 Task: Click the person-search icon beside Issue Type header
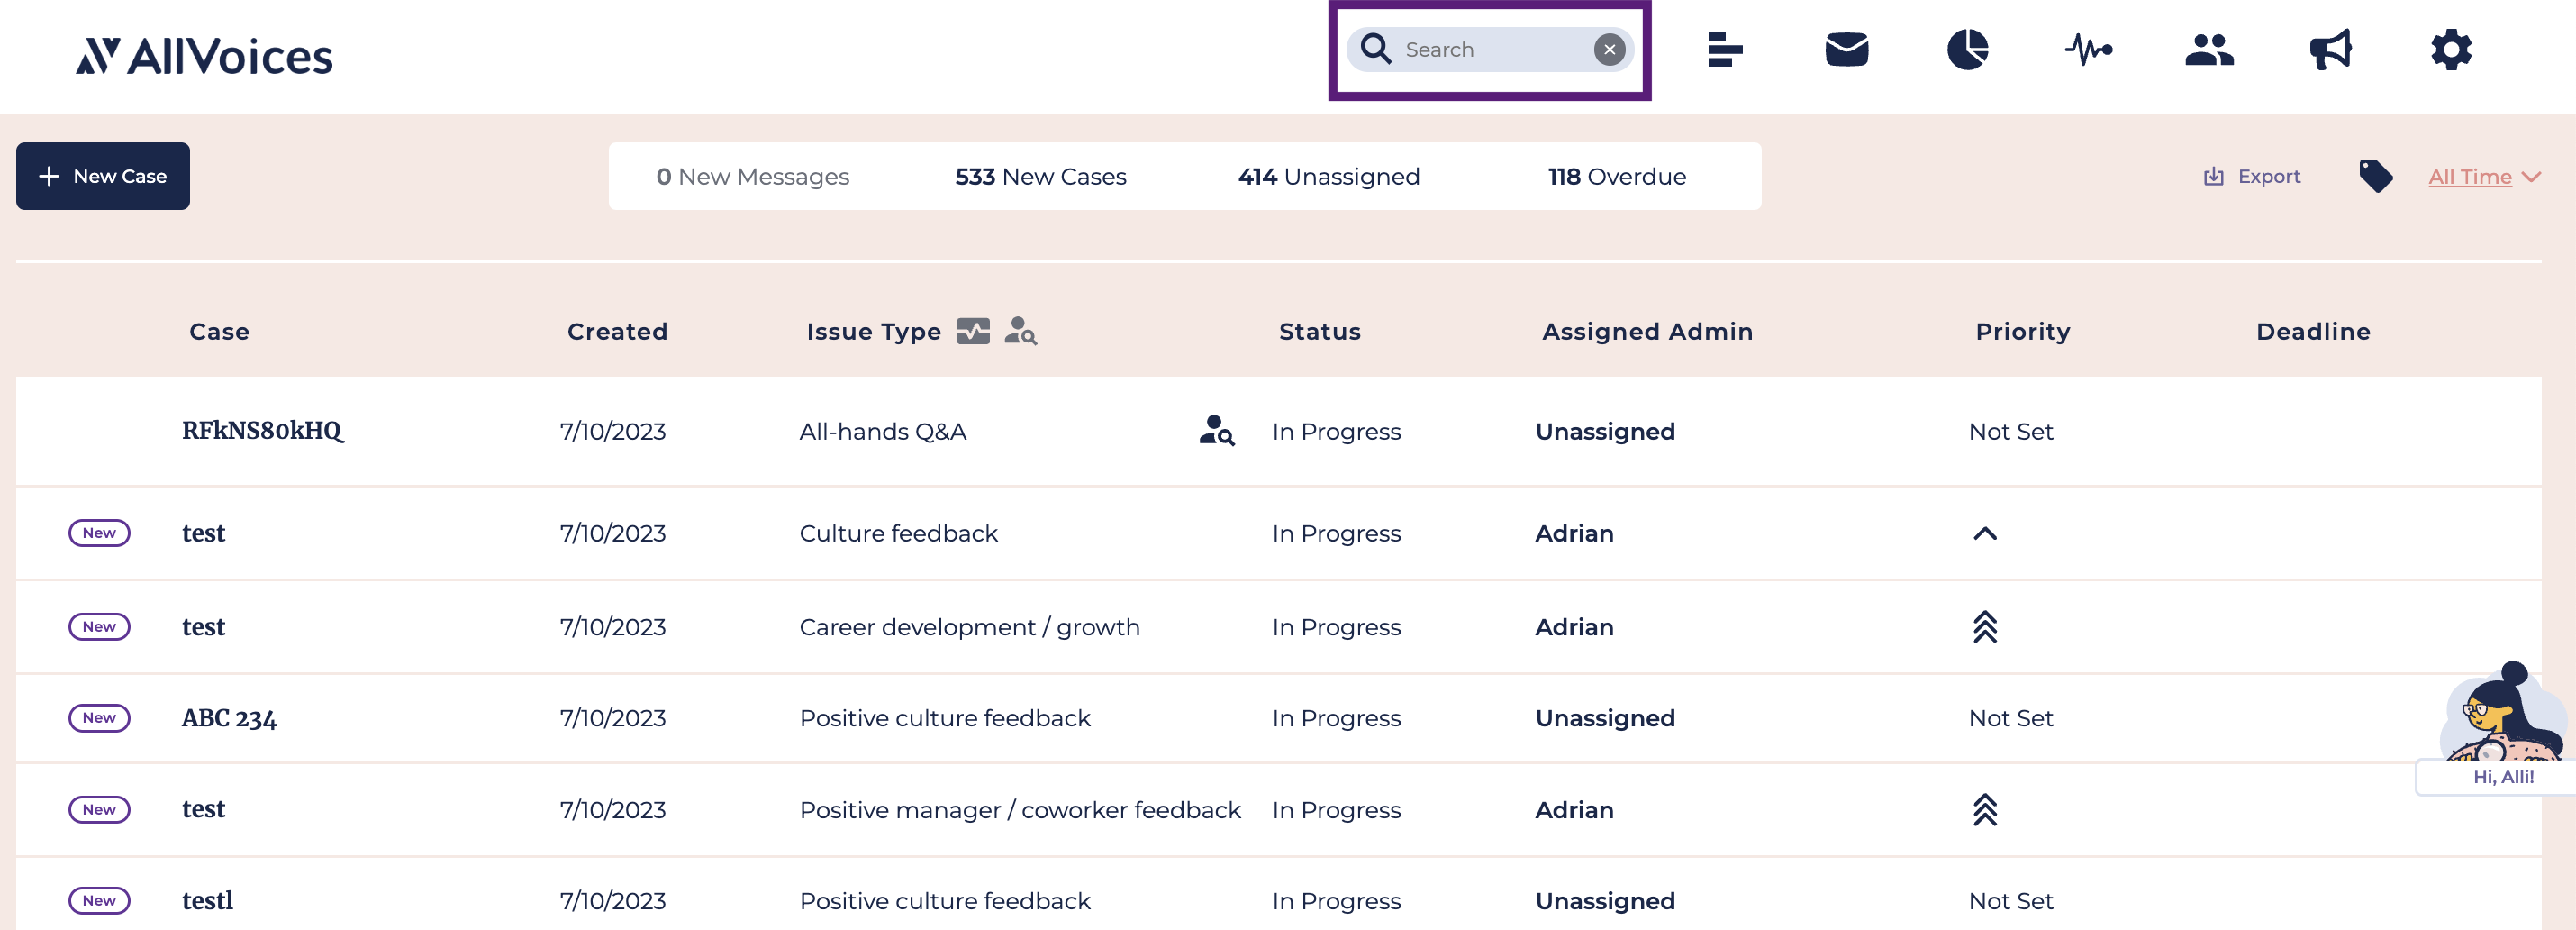pyautogui.click(x=1020, y=331)
